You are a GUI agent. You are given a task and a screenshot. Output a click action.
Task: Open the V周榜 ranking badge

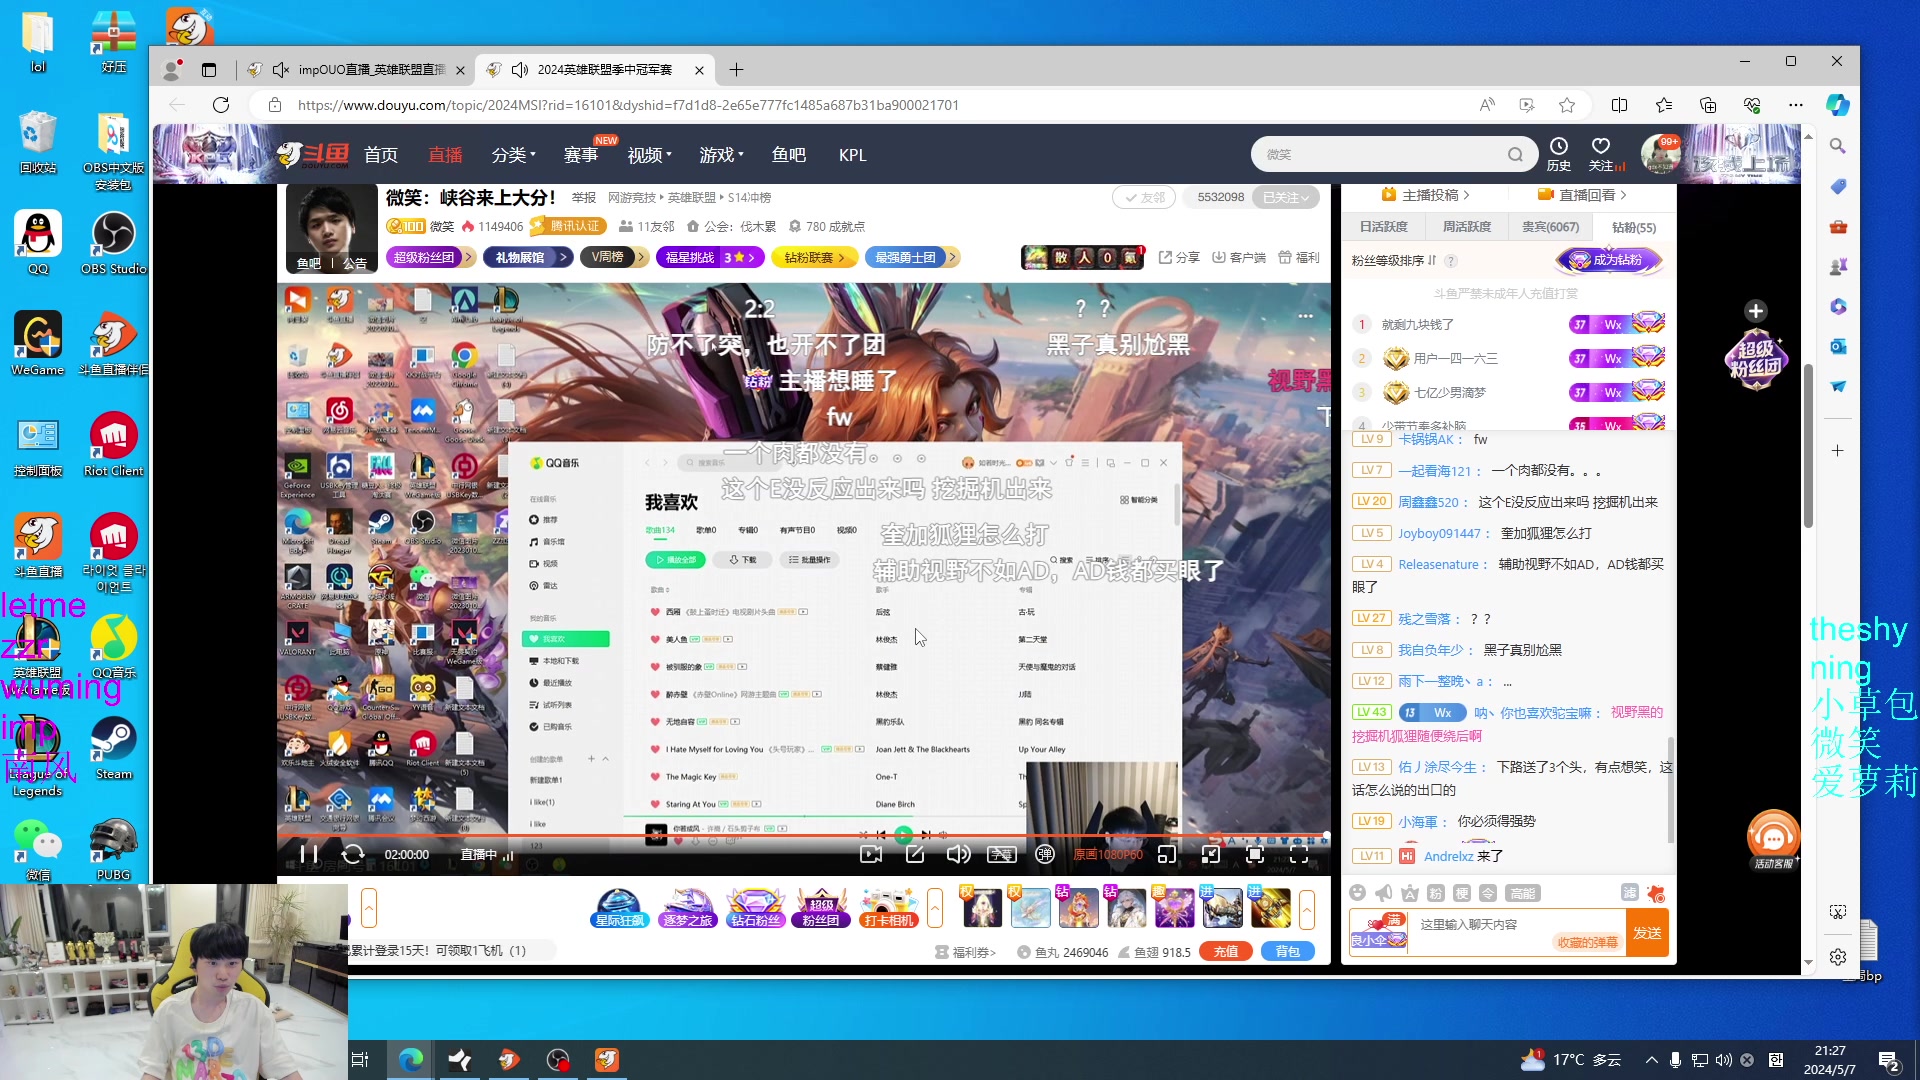tap(613, 258)
